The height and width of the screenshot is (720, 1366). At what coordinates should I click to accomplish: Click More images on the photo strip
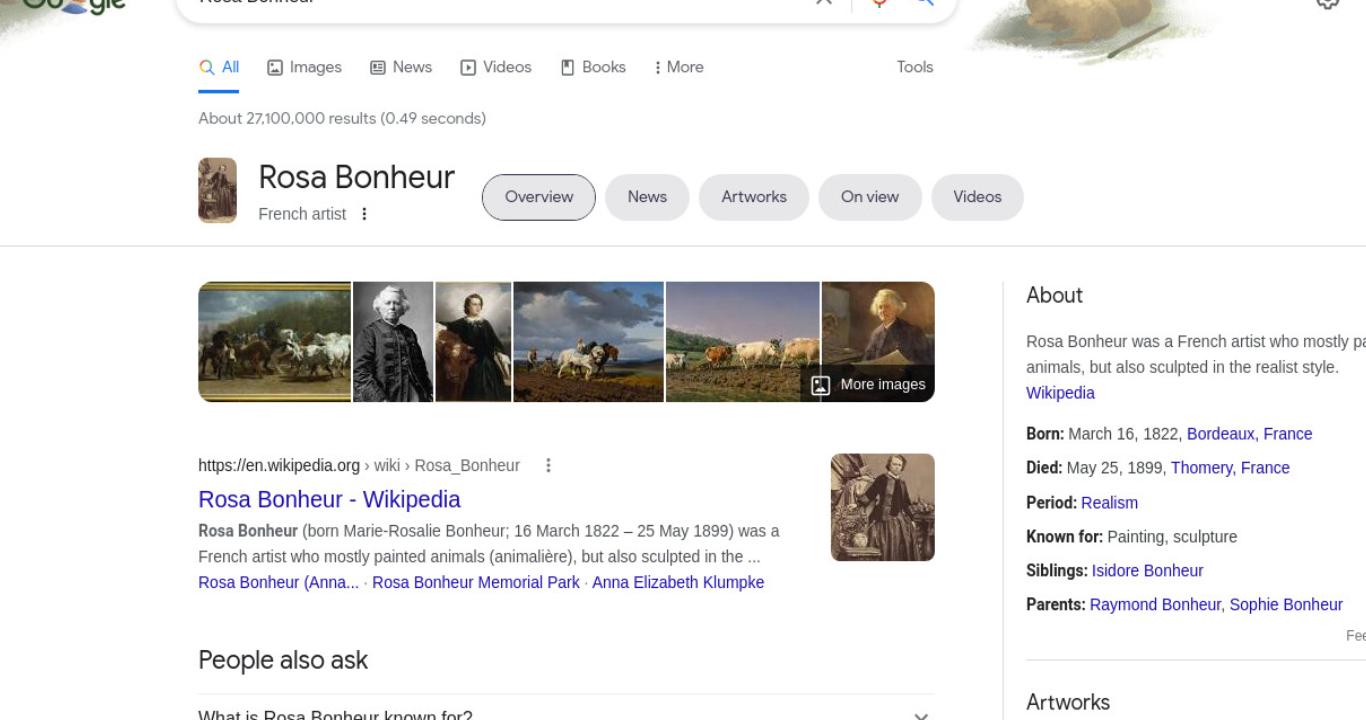click(x=868, y=385)
